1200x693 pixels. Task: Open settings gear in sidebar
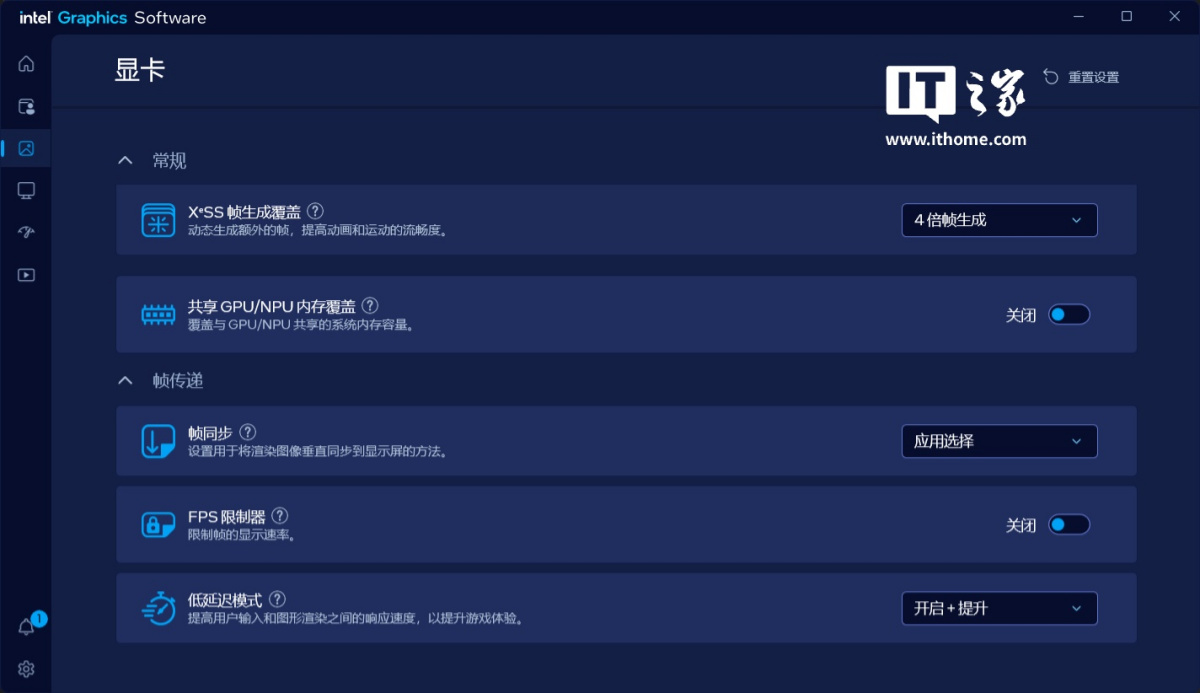[x=26, y=669]
